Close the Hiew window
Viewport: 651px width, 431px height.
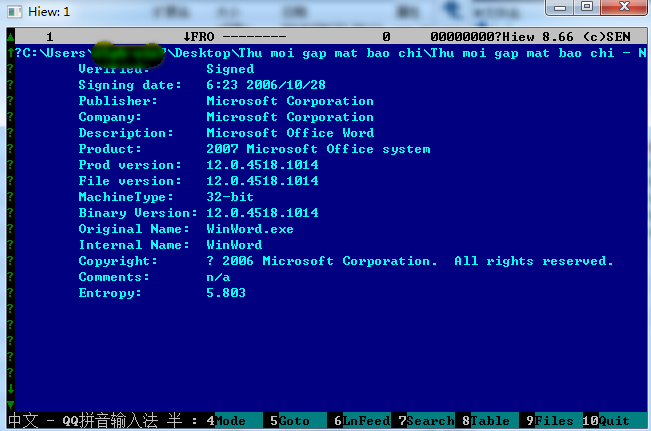pos(624,7)
